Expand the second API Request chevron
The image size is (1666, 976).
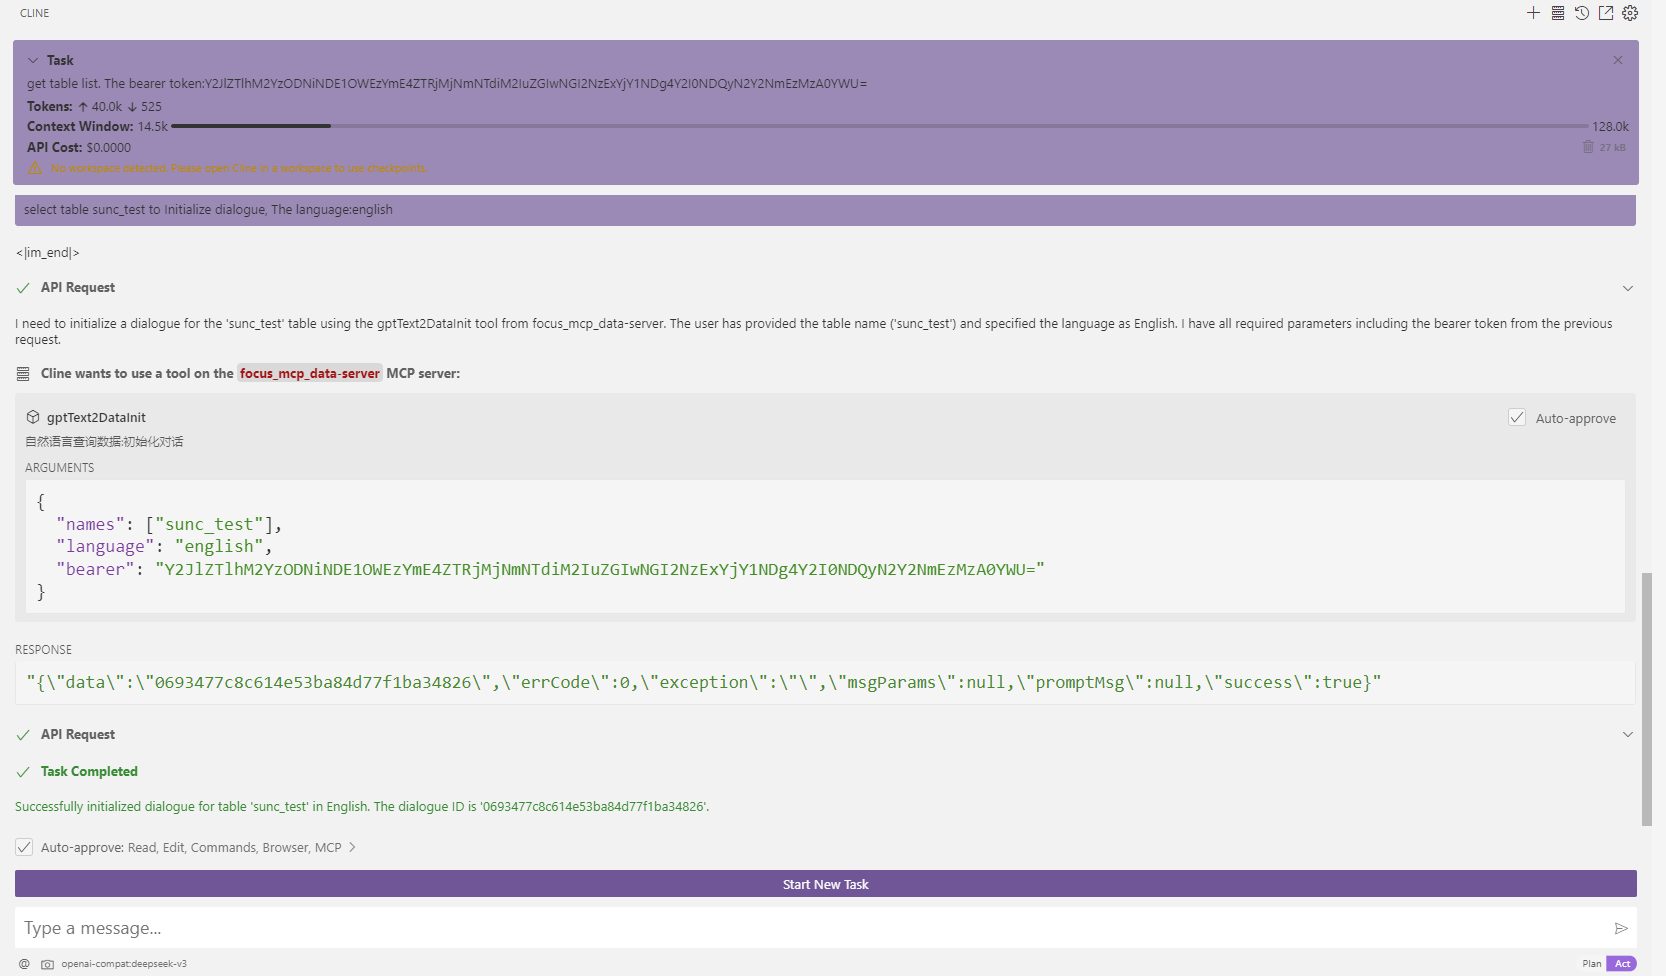click(1628, 735)
